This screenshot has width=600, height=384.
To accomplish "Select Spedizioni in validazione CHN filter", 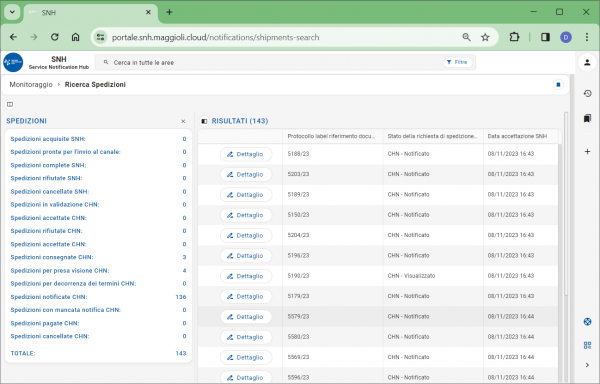I will (x=98, y=205).
